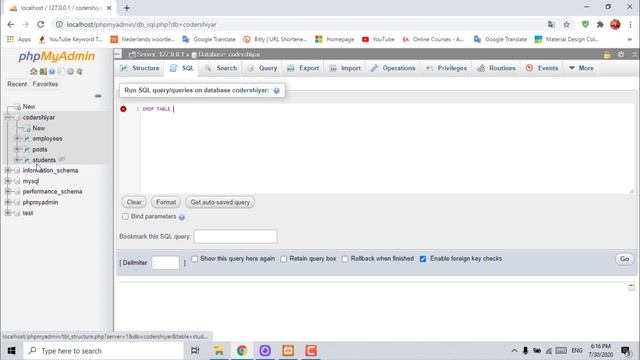Click Get auto-saved query button
The image size is (640, 360).
(x=220, y=202)
